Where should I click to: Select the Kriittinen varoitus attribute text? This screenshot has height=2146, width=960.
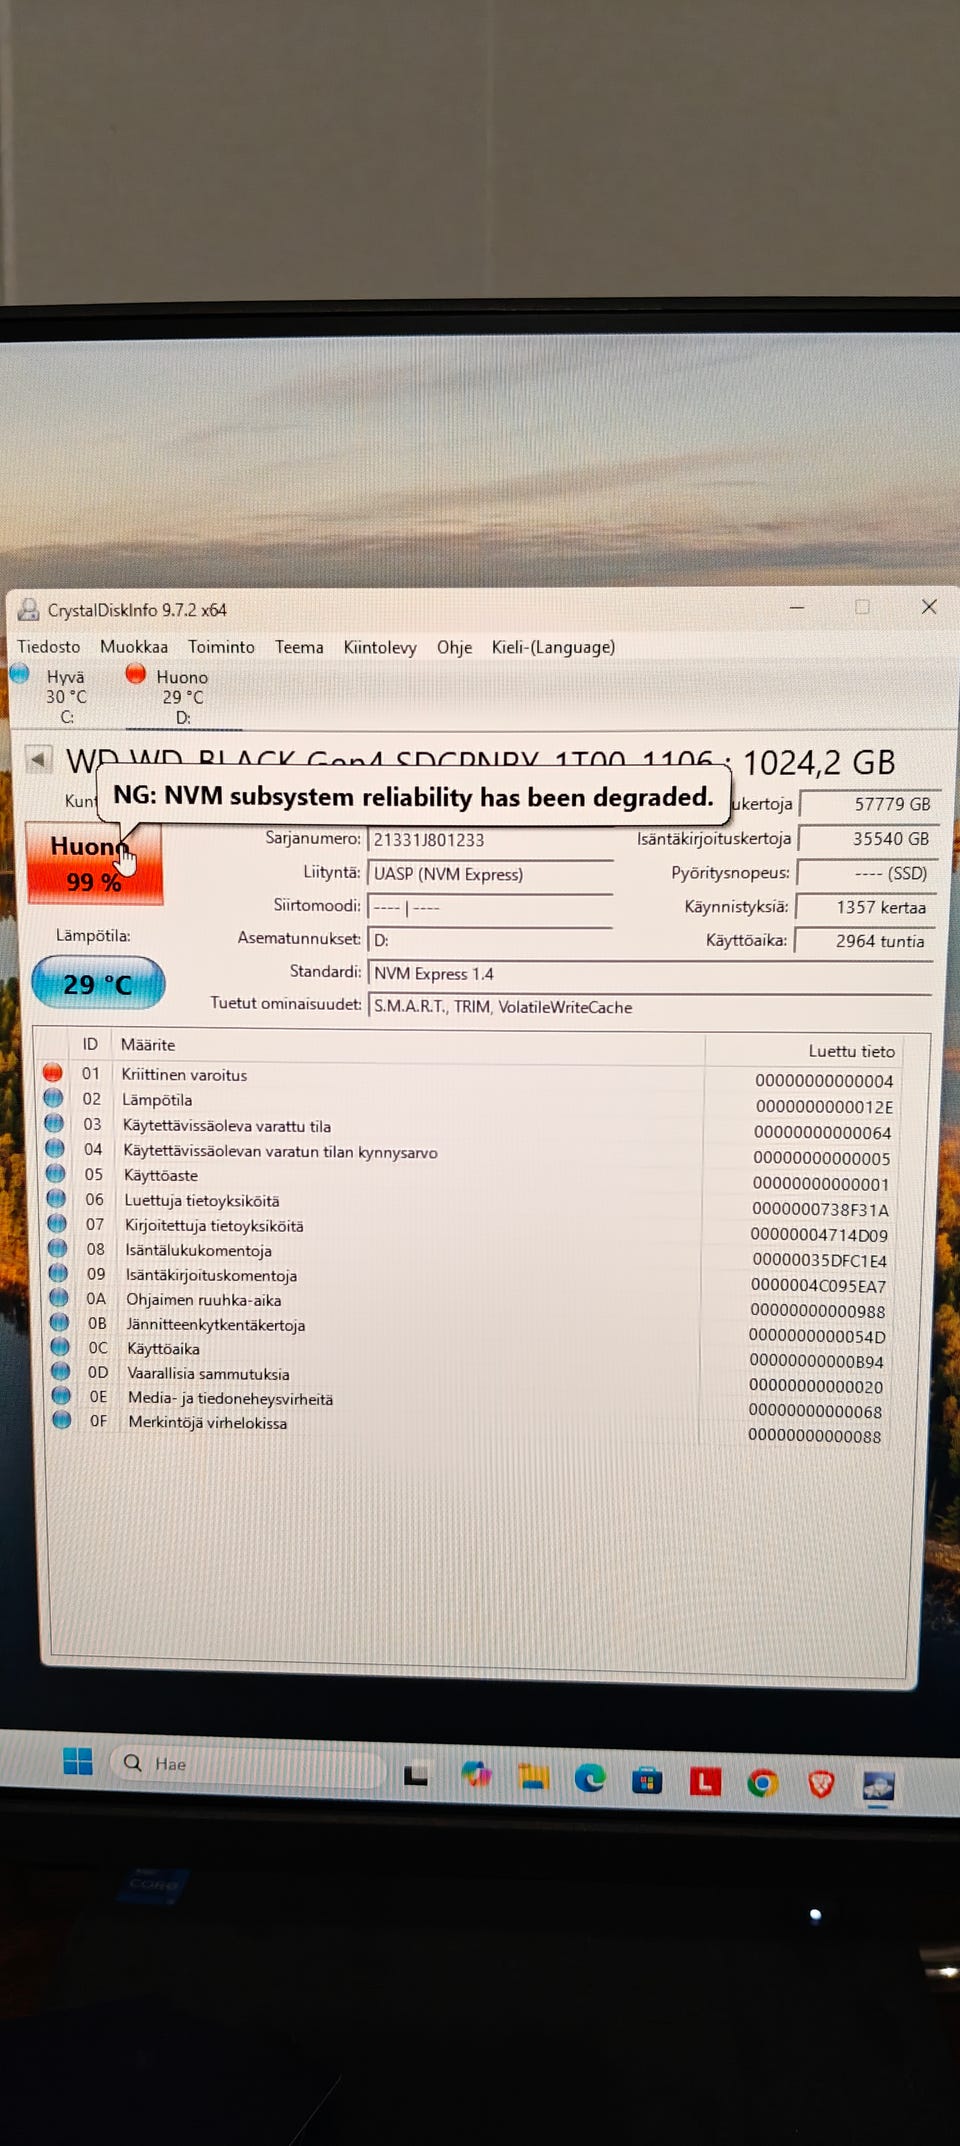(184, 1075)
